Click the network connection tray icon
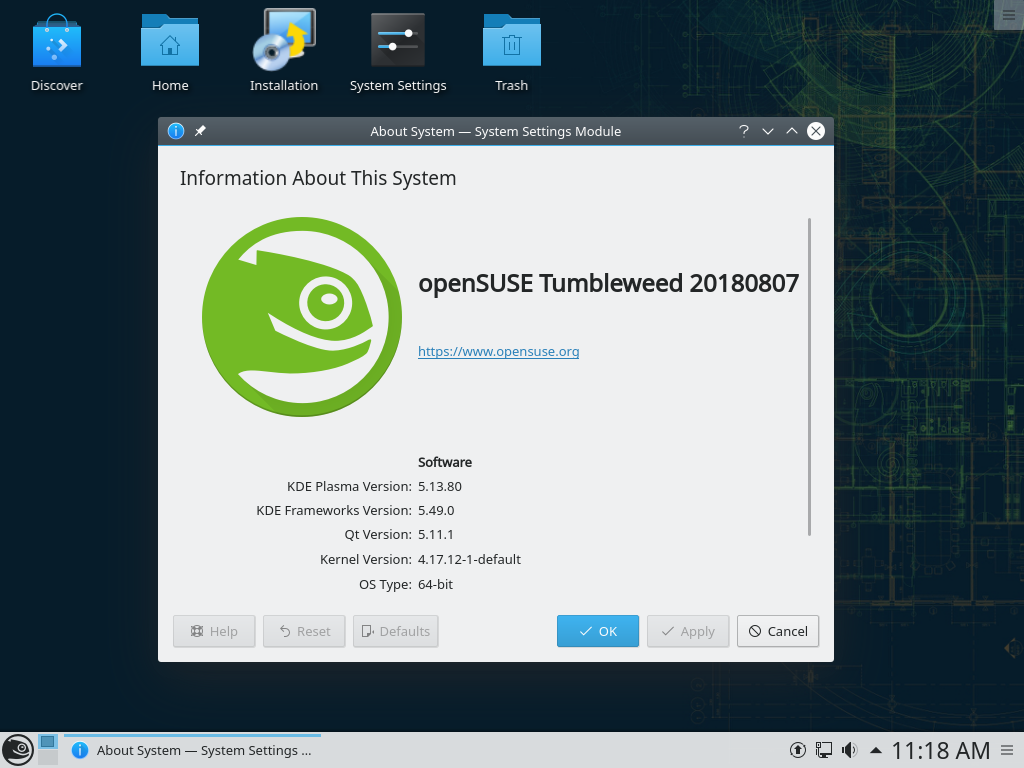1024x768 pixels. click(824, 750)
